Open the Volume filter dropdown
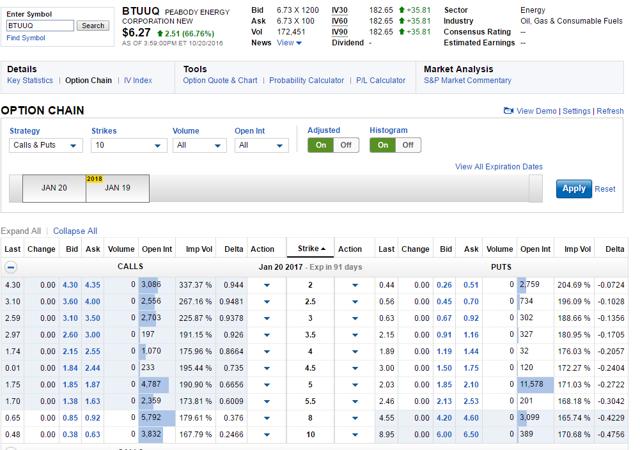Screen dimensions: 640x450 199,145
